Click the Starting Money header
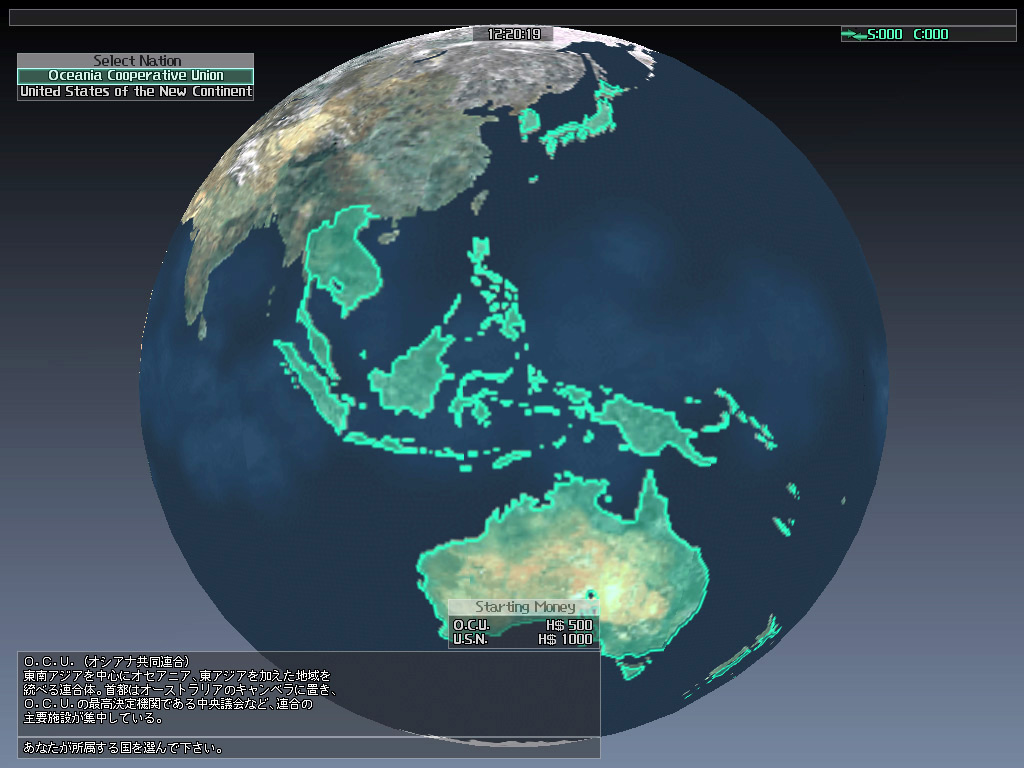This screenshot has width=1024, height=768. (524, 607)
